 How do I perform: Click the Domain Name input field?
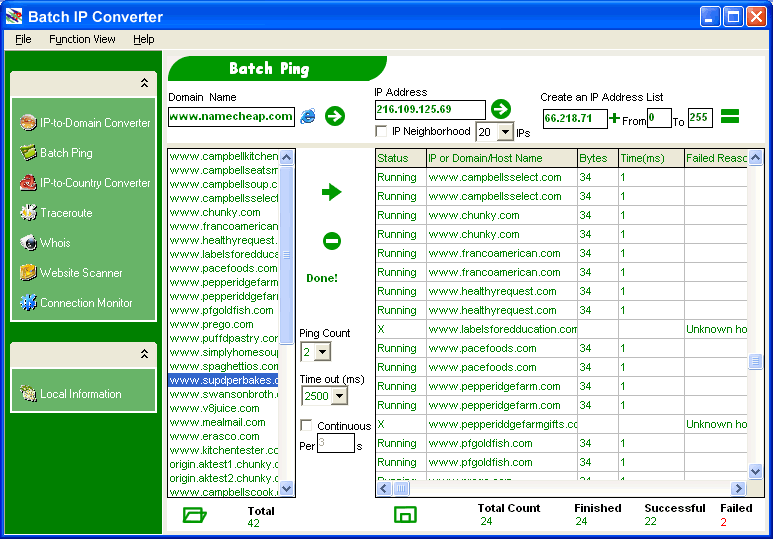pos(231,117)
